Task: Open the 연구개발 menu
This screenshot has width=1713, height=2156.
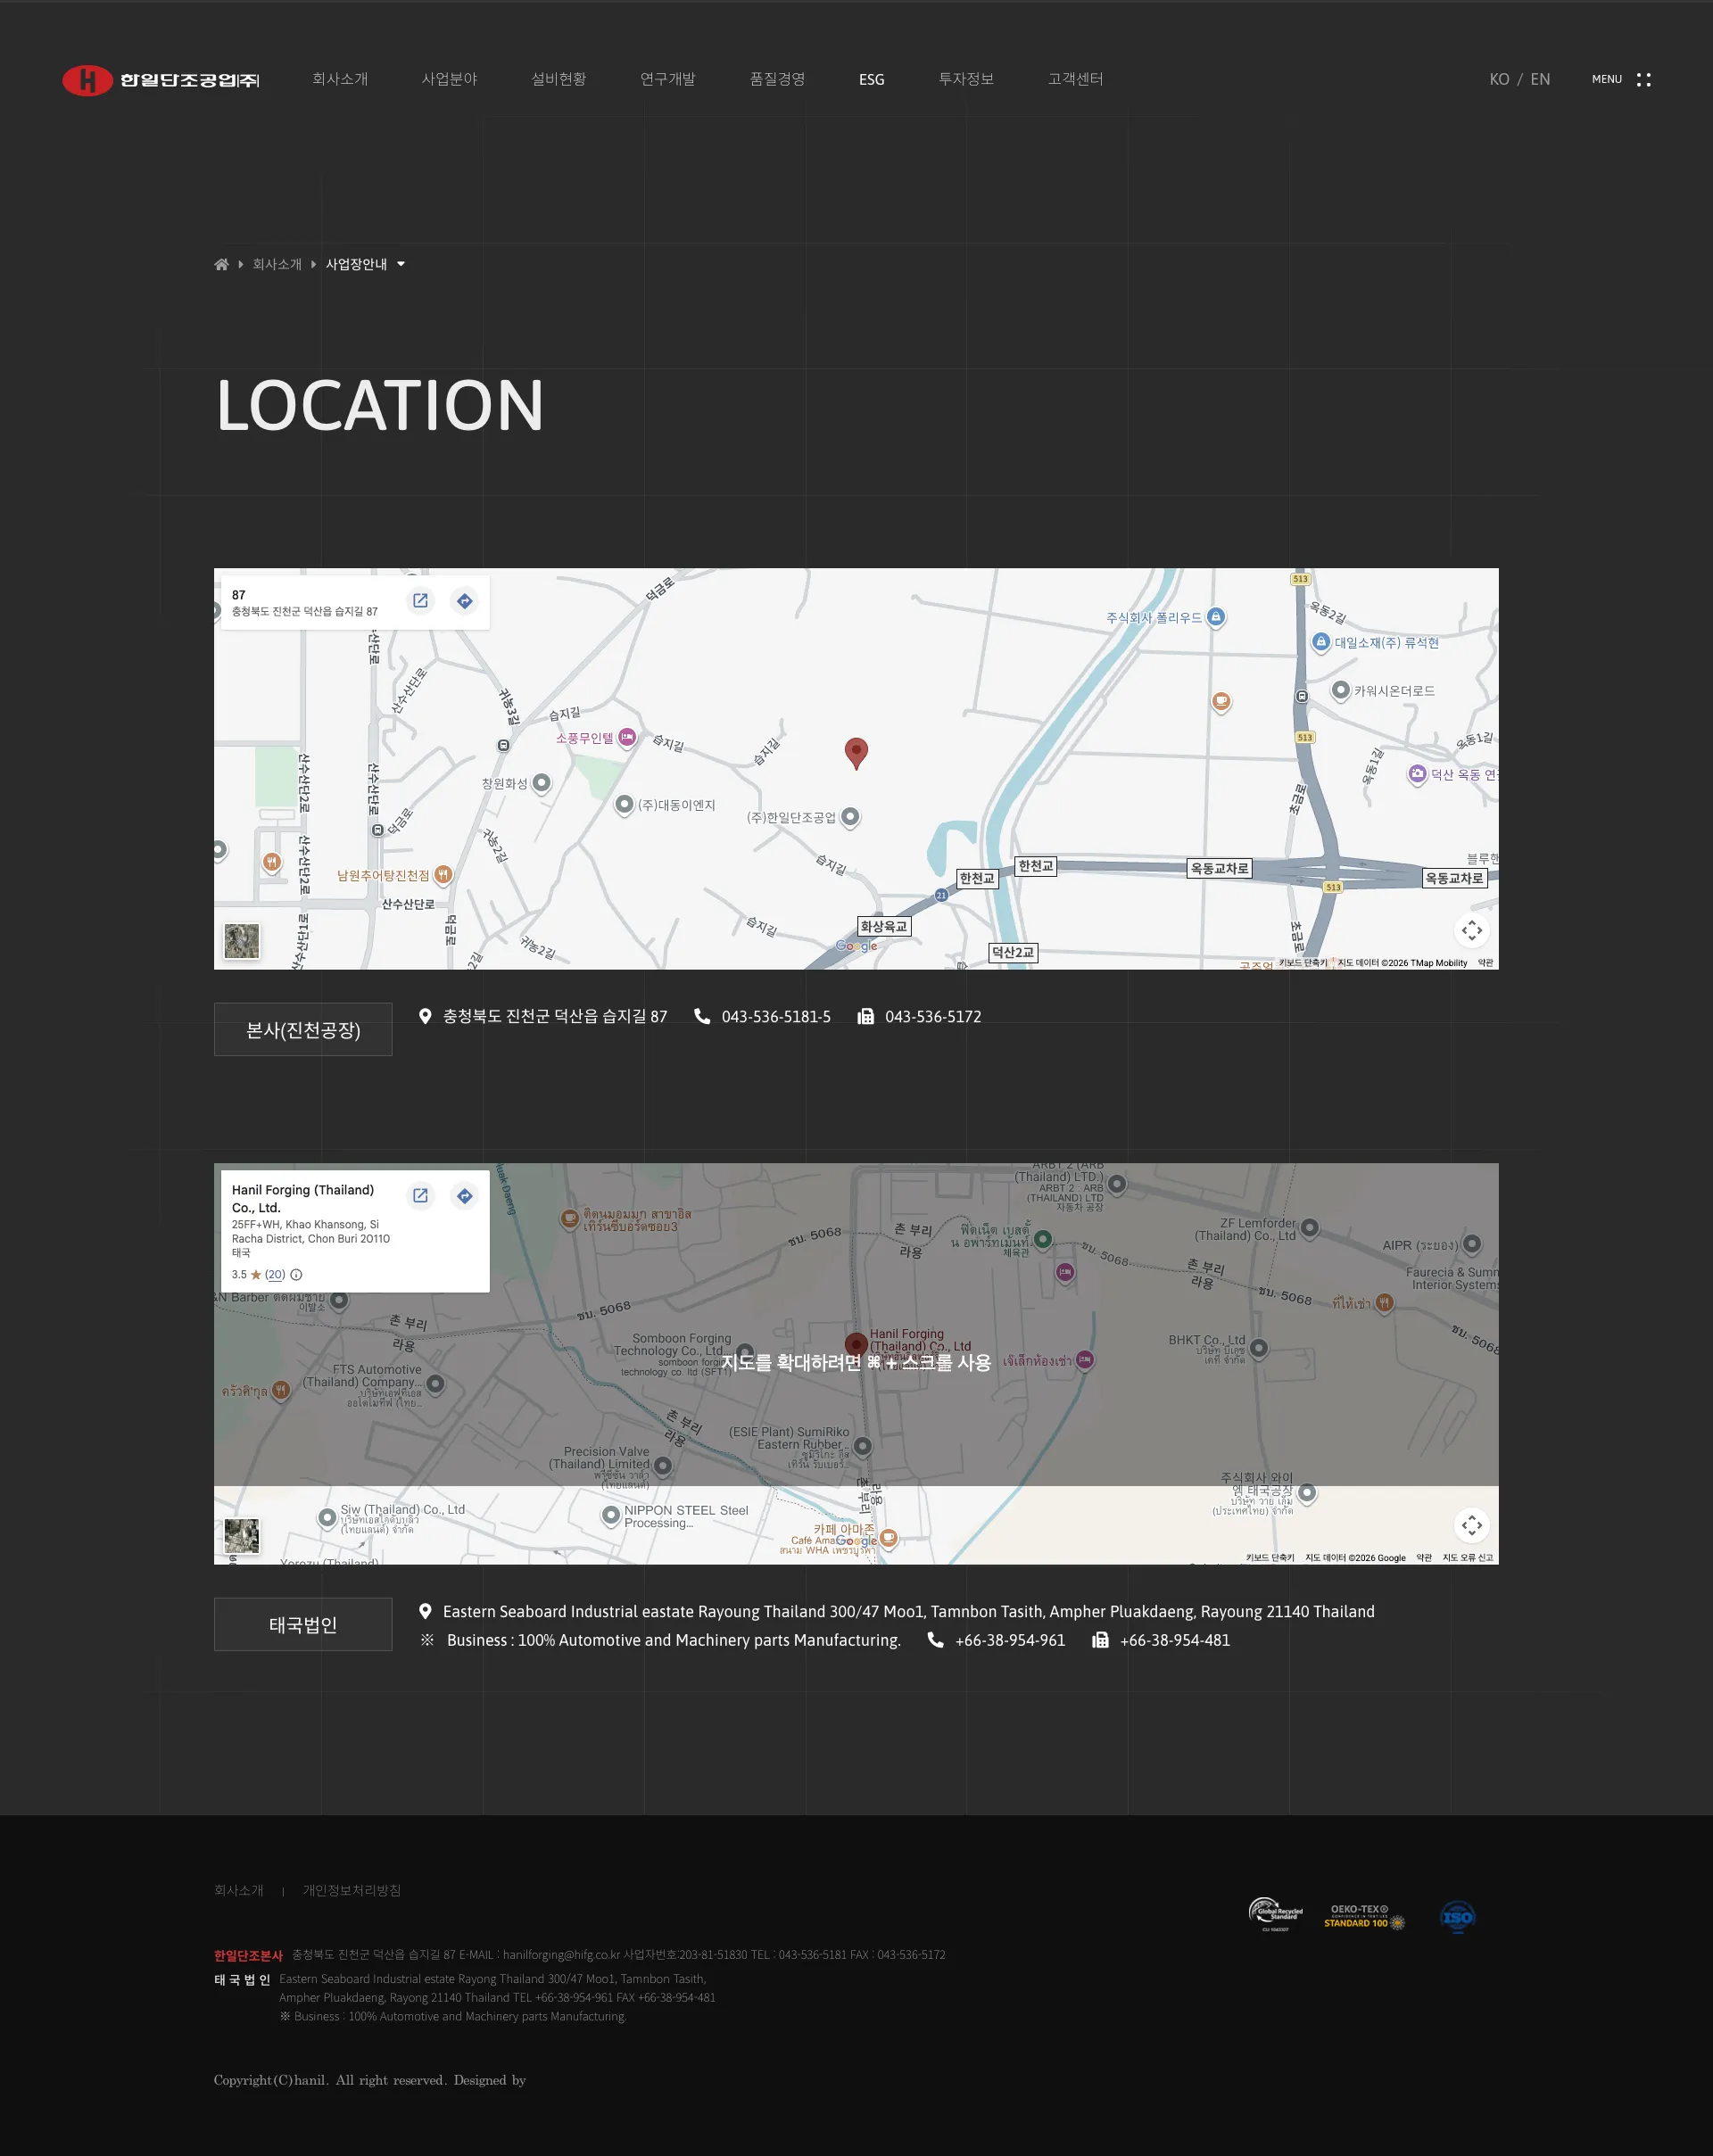Action: pos(667,79)
